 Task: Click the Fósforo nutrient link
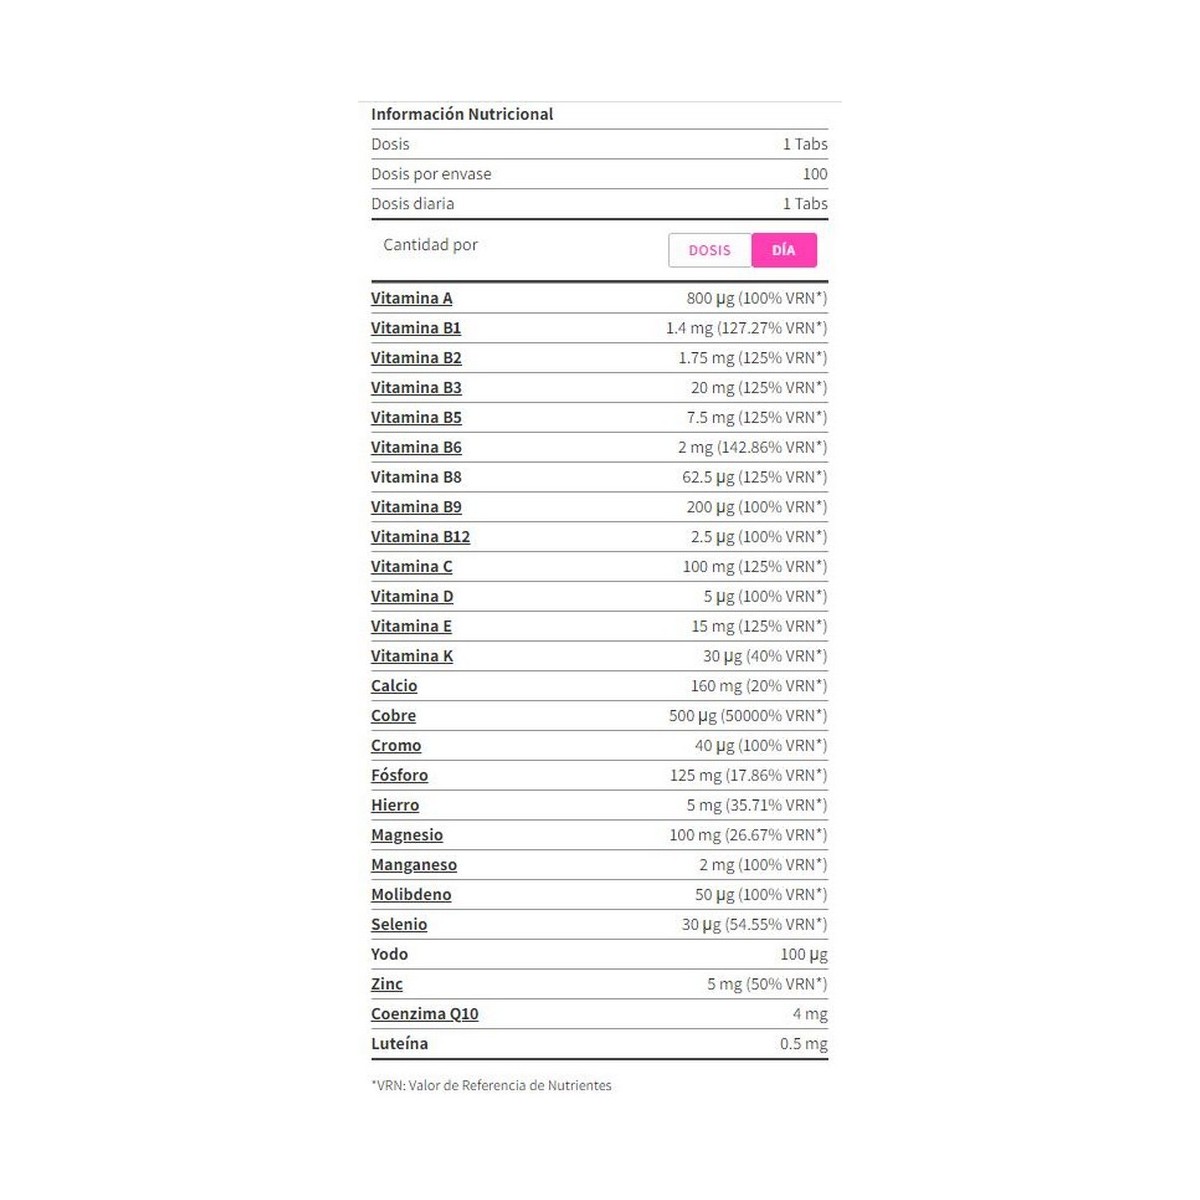[x=399, y=776]
